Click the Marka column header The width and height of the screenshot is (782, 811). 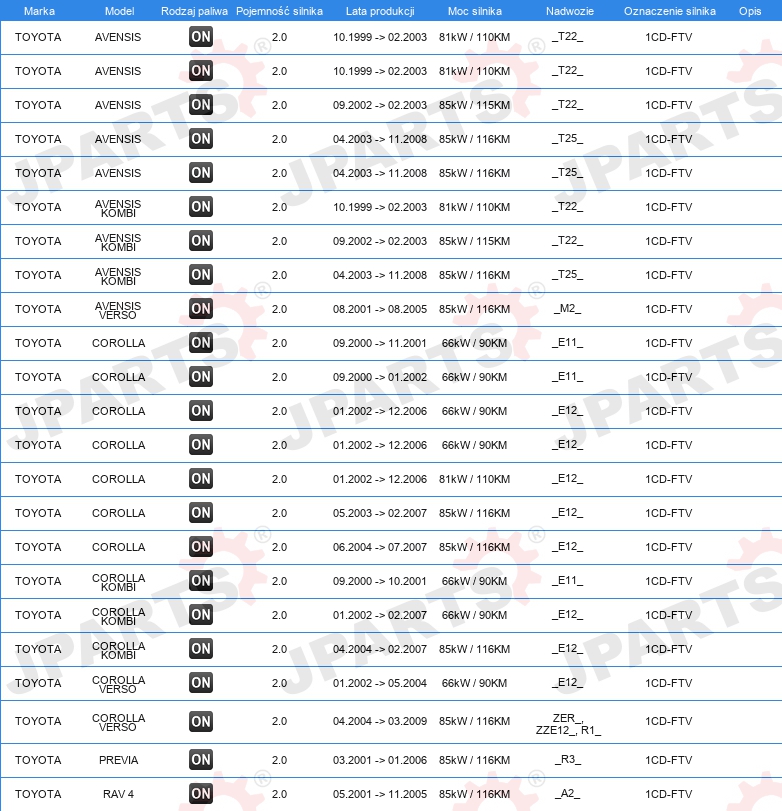[39, 11]
